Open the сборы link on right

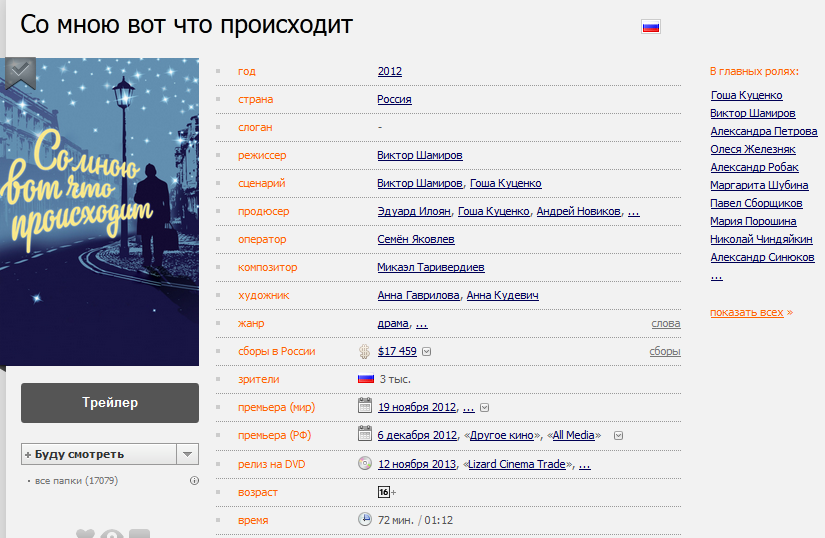pos(665,351)
